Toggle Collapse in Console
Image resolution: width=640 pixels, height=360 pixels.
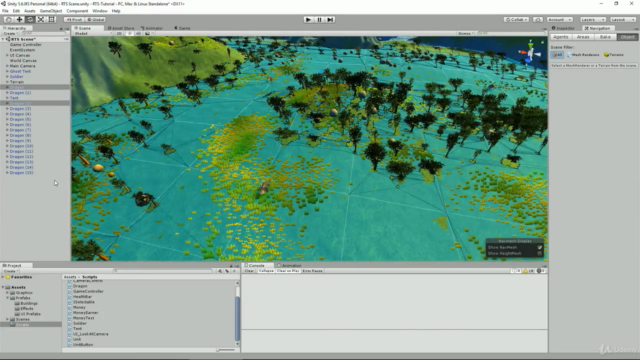click(x=266, y=271)
